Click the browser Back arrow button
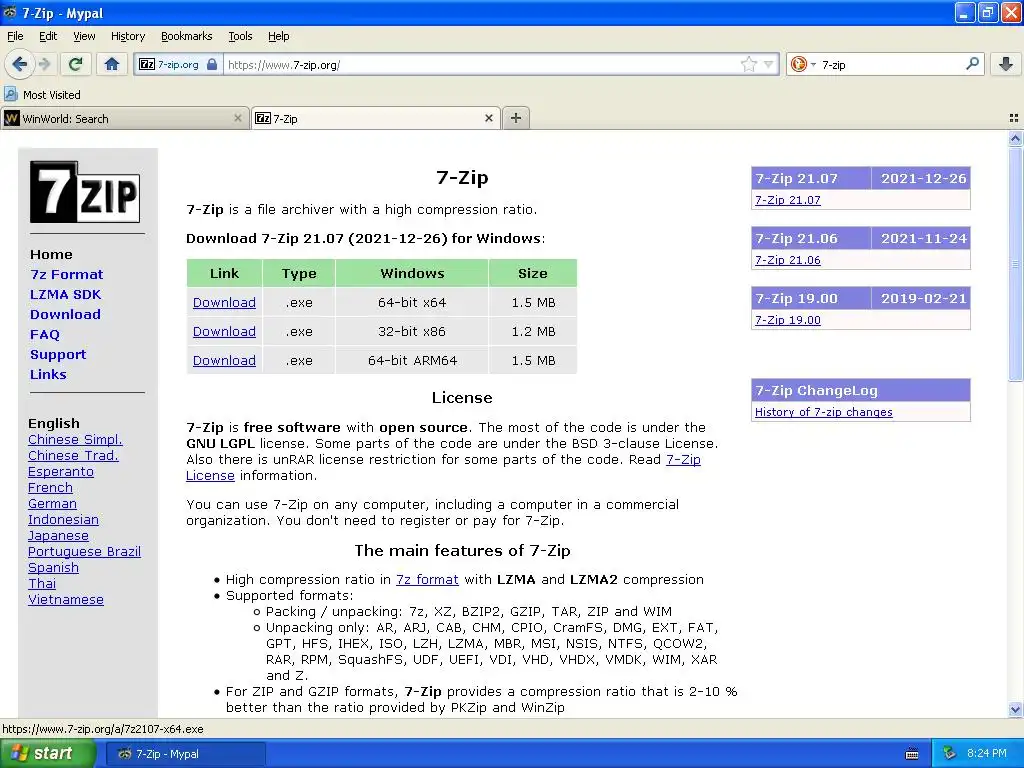Screen dimensions: 1024x768 19,64
